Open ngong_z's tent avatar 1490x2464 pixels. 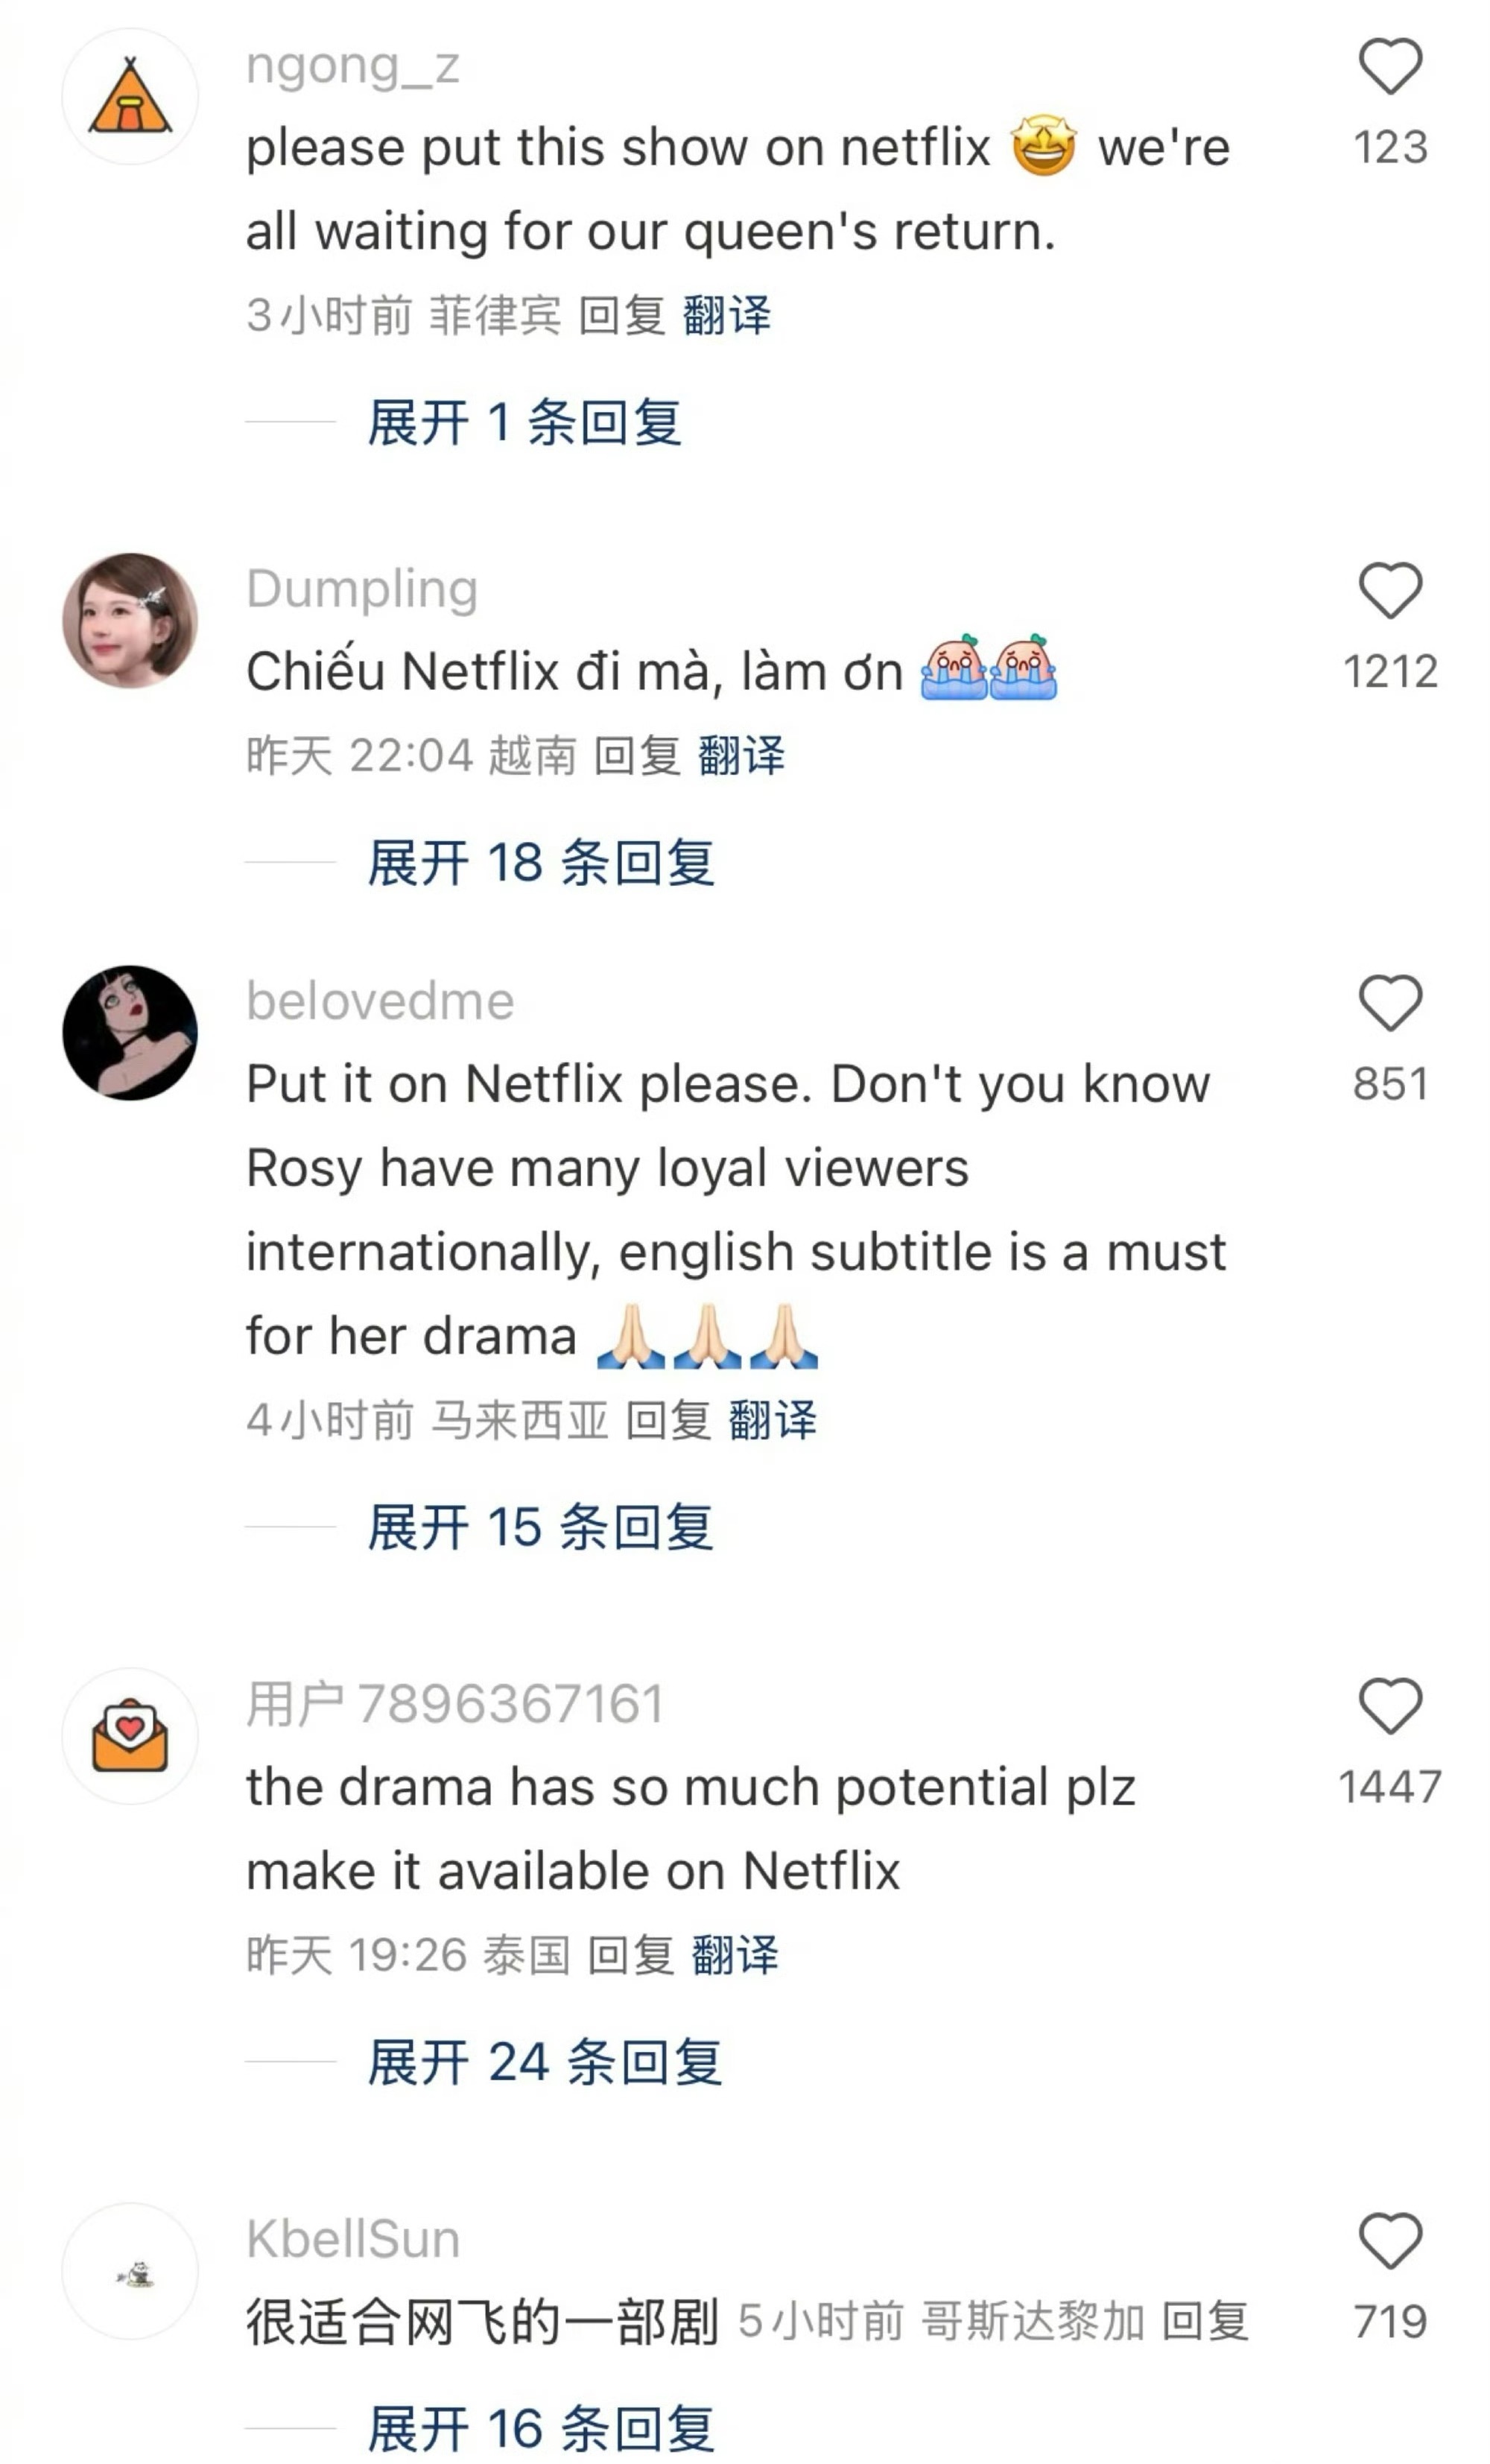click(x=130, y=96)
